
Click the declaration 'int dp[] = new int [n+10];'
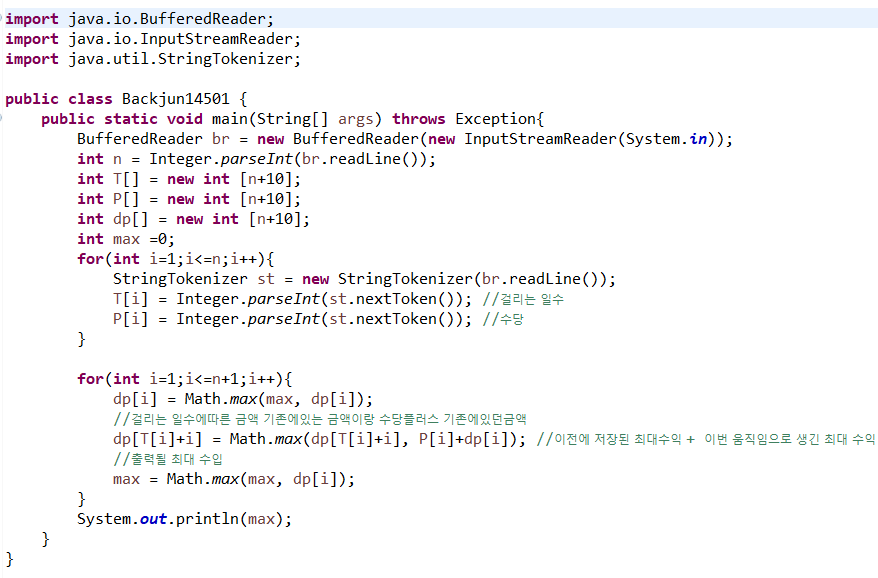(194, 219)
